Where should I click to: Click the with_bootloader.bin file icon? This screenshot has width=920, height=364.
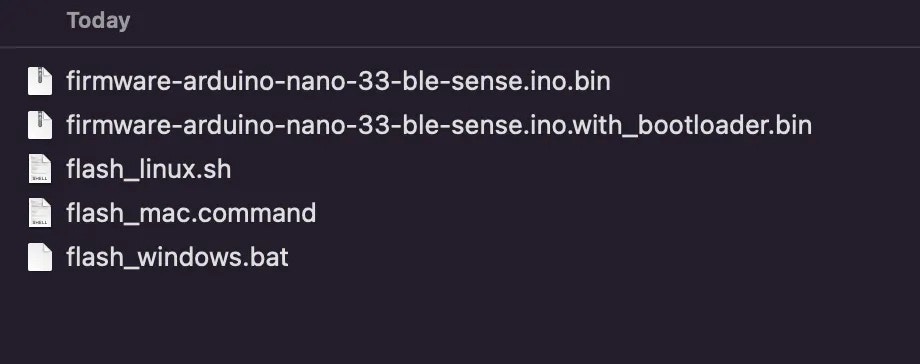click(x=40, y=125)
